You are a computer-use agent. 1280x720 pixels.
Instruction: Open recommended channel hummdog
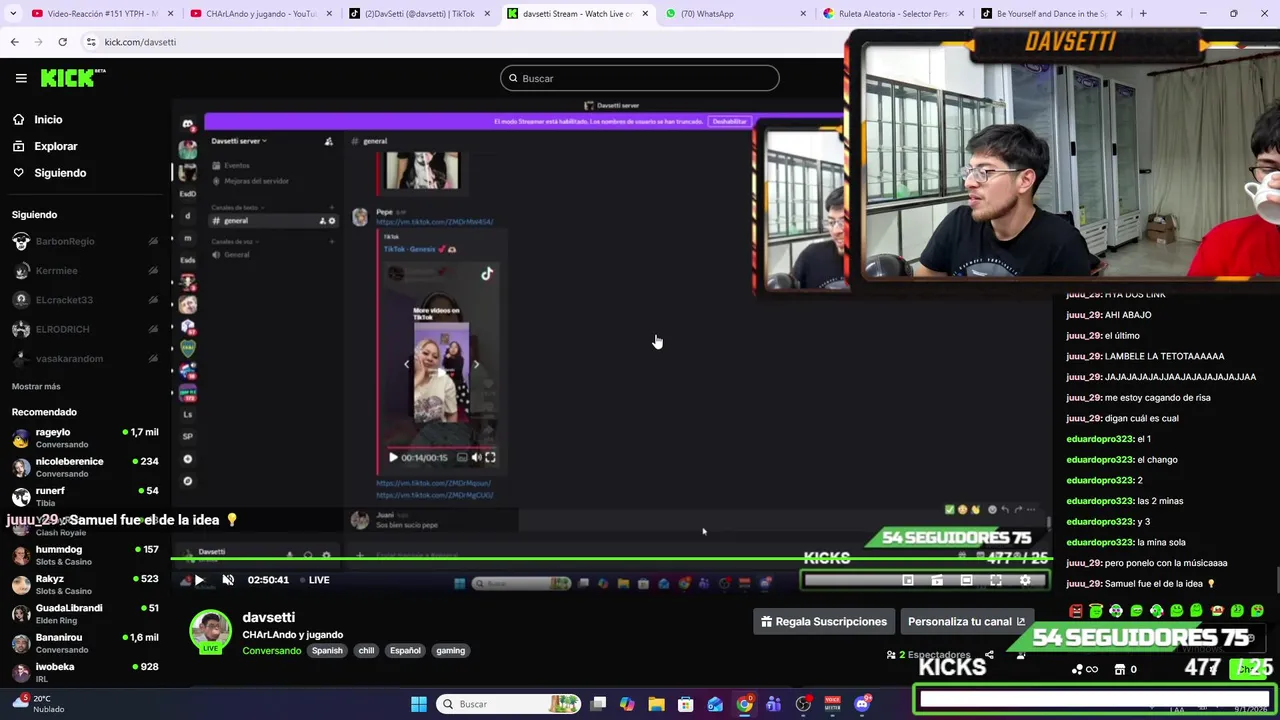click(85, 555)
